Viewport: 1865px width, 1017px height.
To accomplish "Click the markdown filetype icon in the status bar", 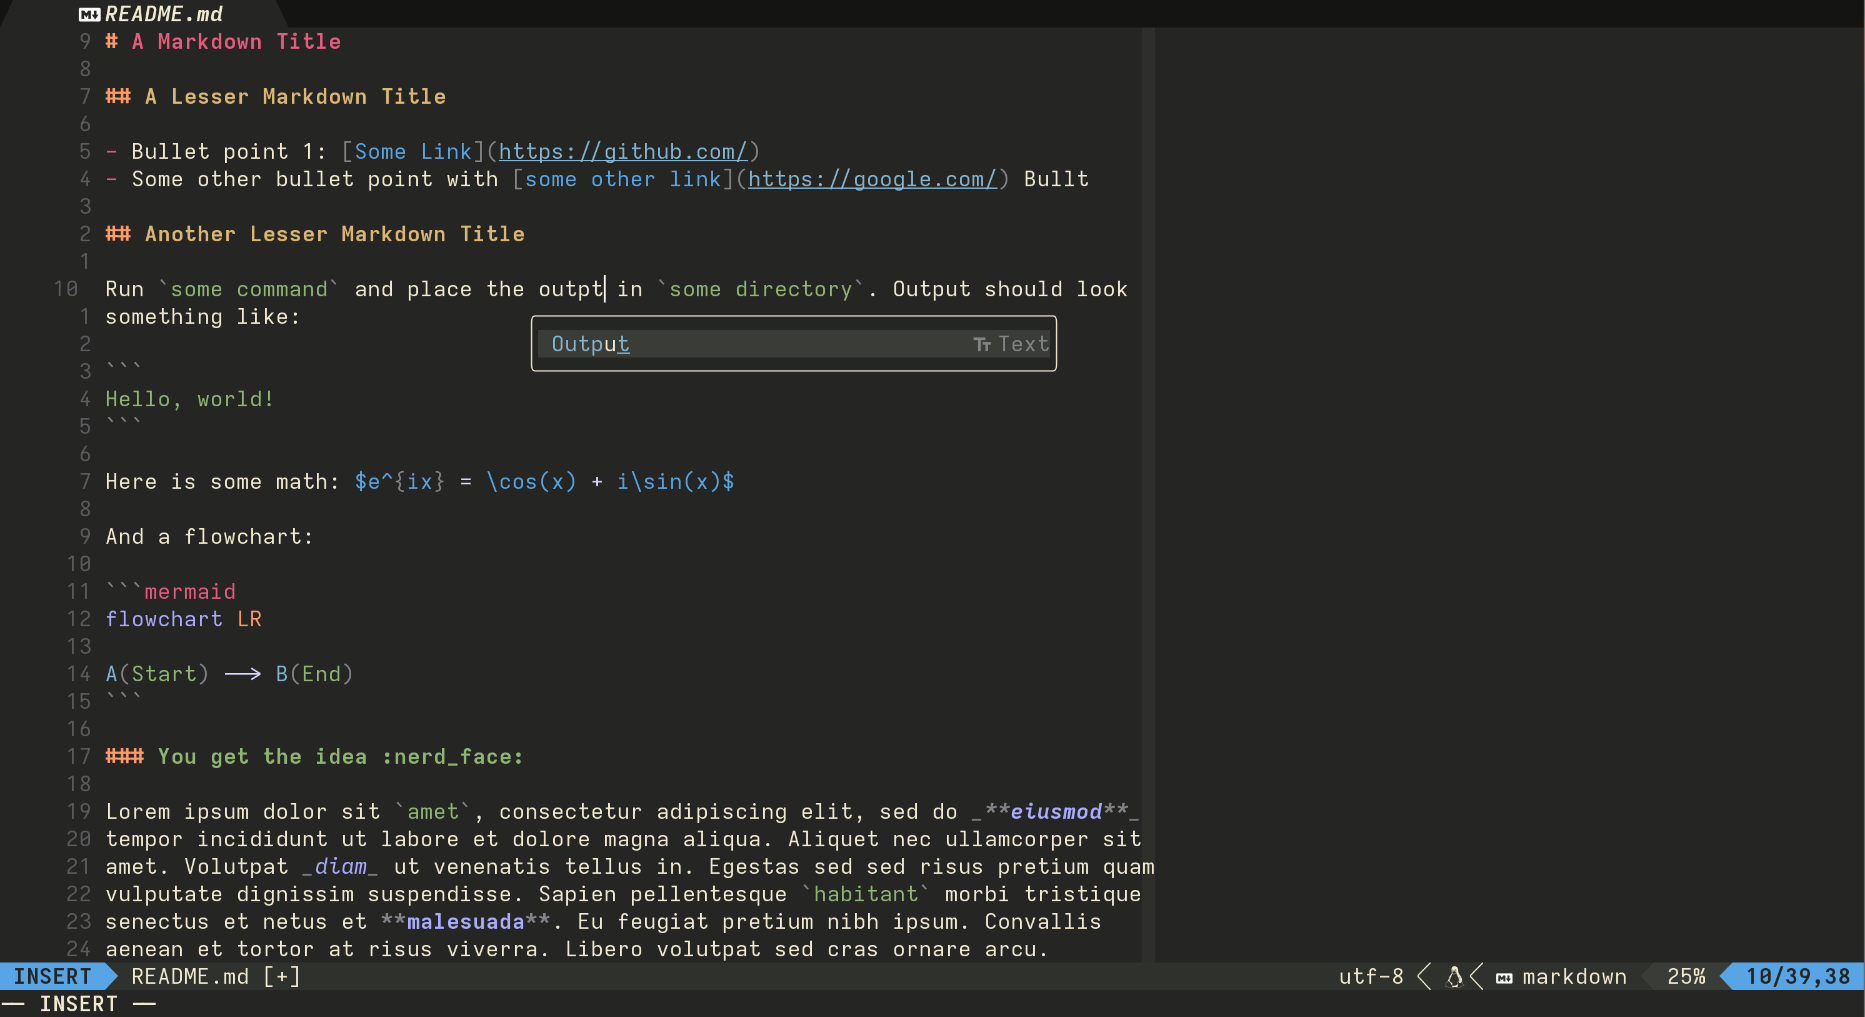I will [x=1503, y=977].
